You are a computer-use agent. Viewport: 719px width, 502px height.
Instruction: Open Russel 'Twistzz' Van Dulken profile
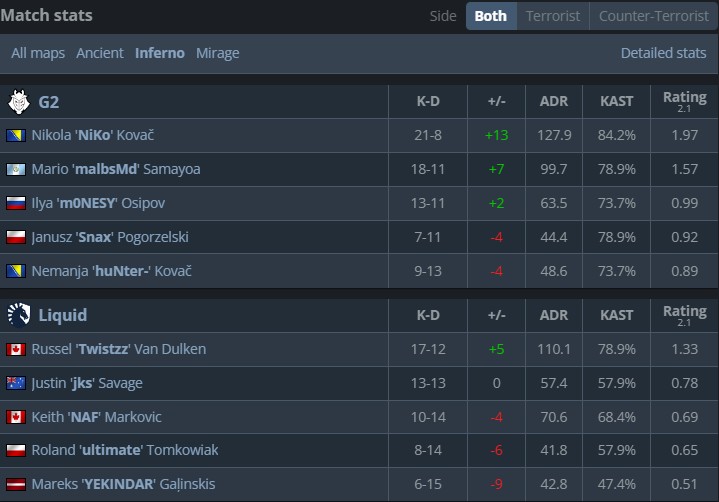click(118, 349)
